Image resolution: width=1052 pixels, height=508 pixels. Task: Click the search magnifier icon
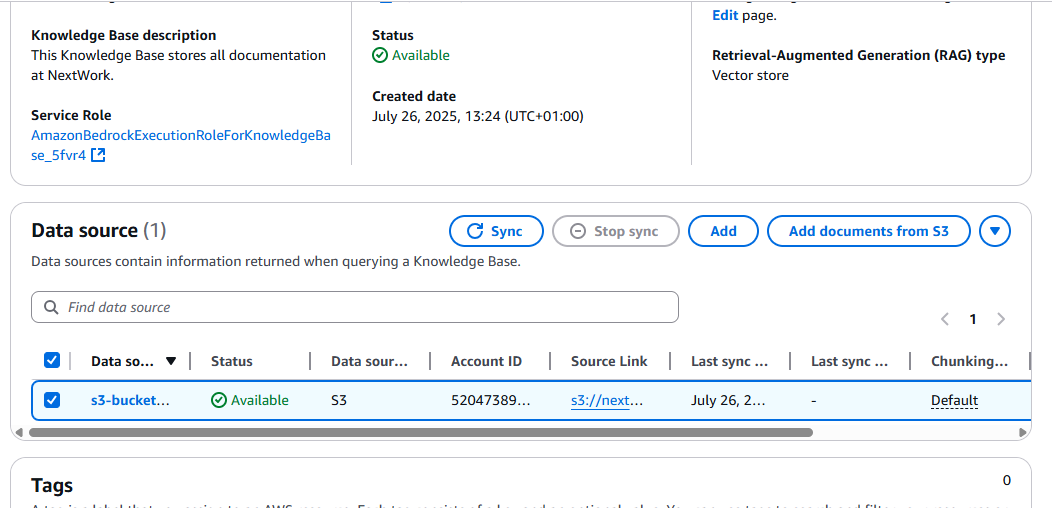50,307
